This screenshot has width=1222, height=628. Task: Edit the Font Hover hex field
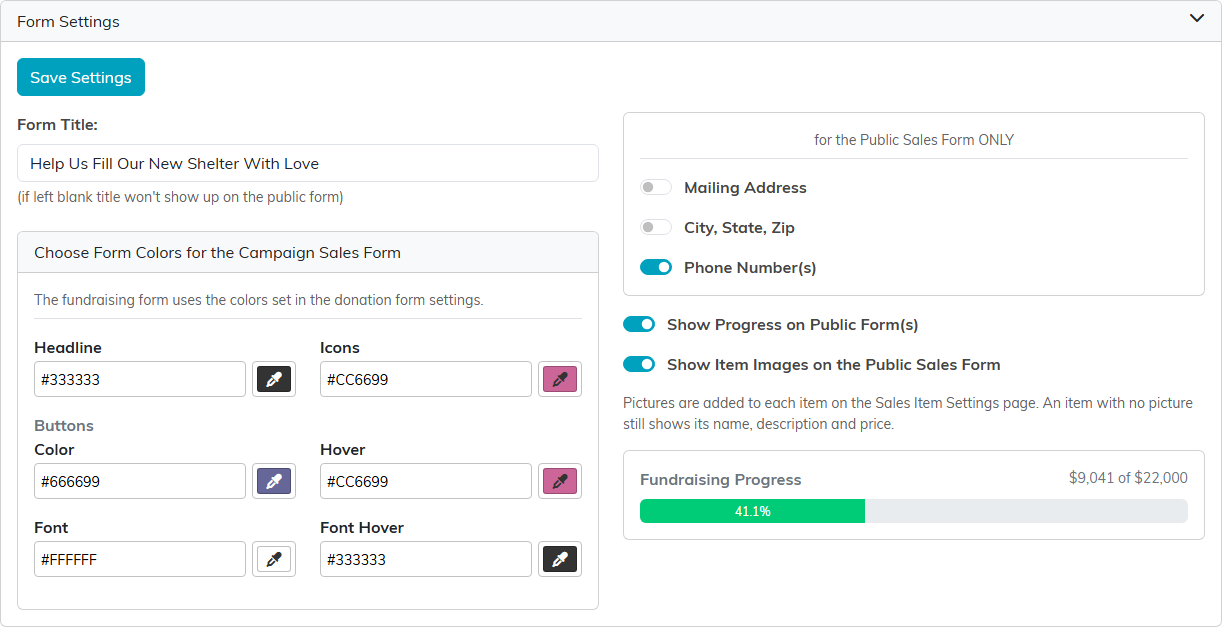[x=426, y=559]
